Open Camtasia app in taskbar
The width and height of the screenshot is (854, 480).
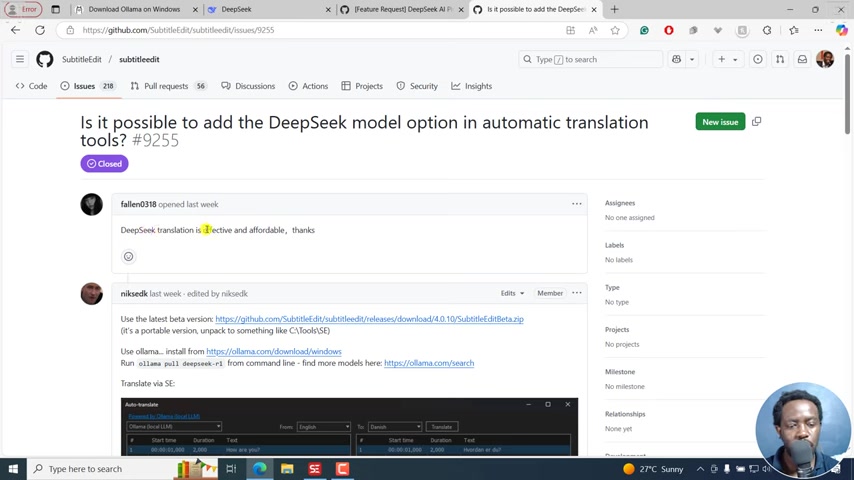tap(342, 469)
